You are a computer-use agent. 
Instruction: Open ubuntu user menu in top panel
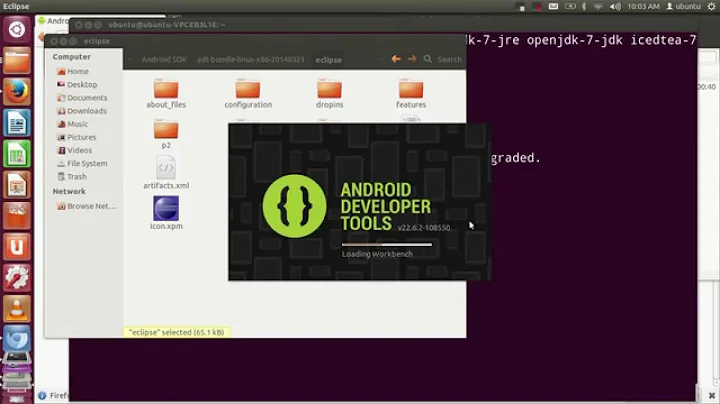click(x=684, y=6)
